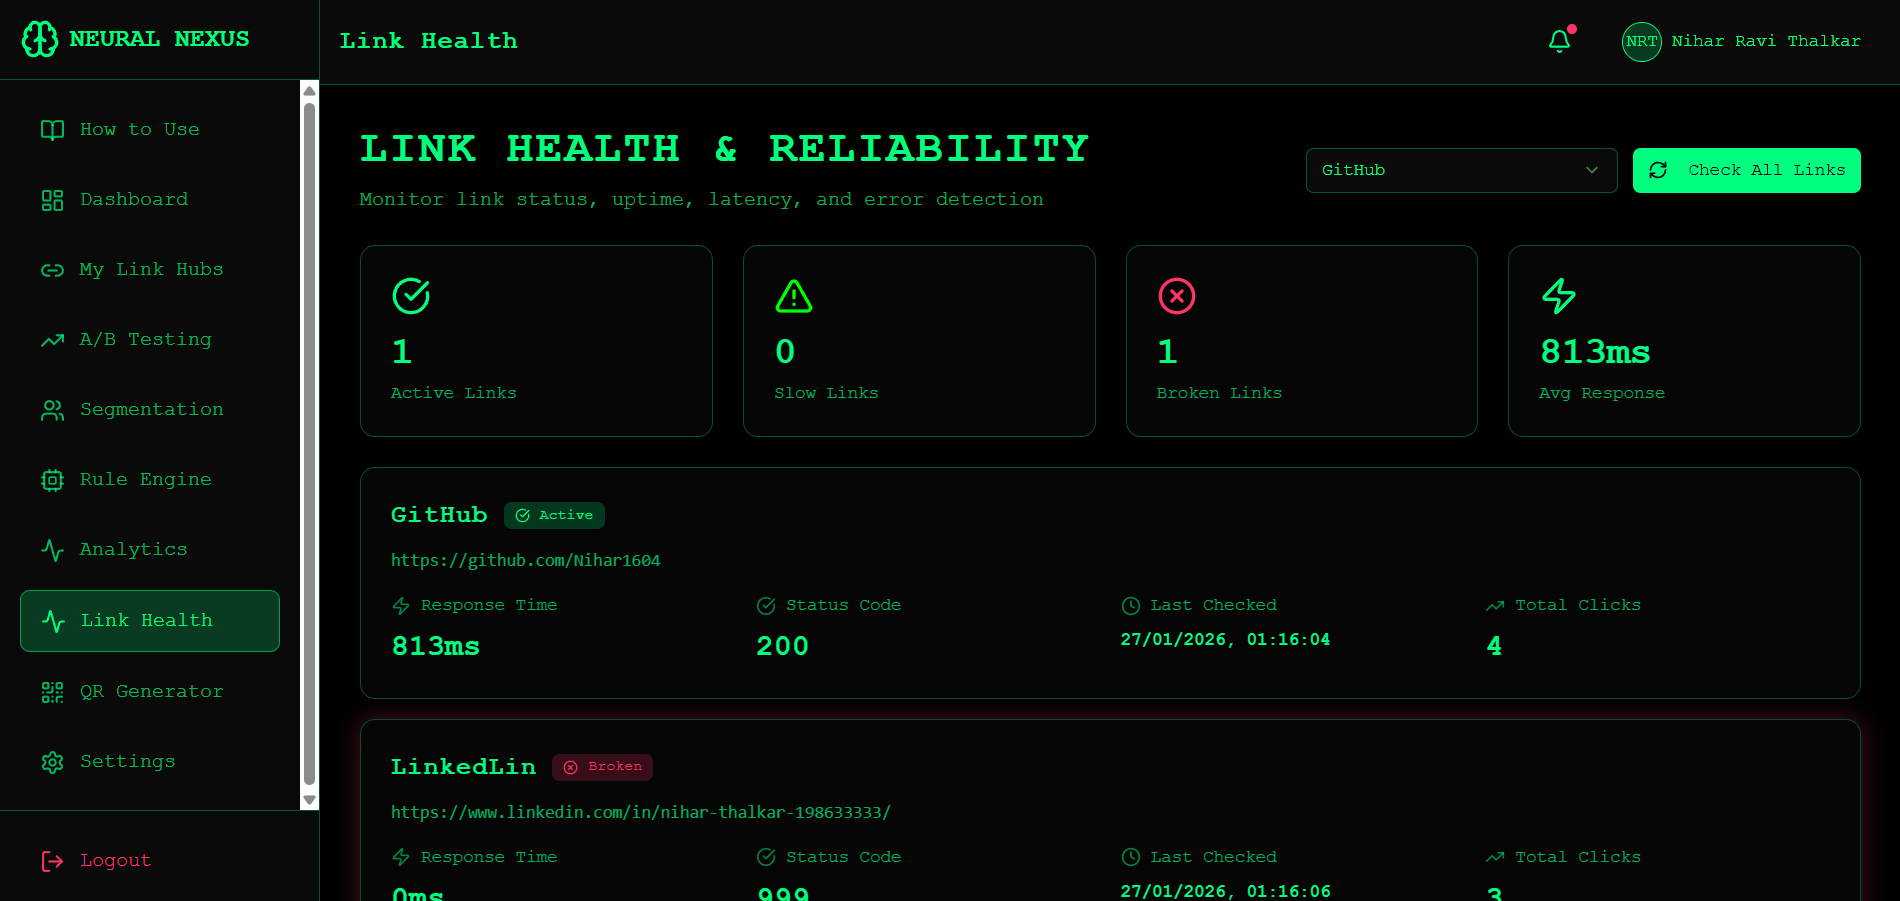The width and height of the screenshot is (1900, 901).
Task: Click the 813ms Avg Response value
Action: (1595, 352)
